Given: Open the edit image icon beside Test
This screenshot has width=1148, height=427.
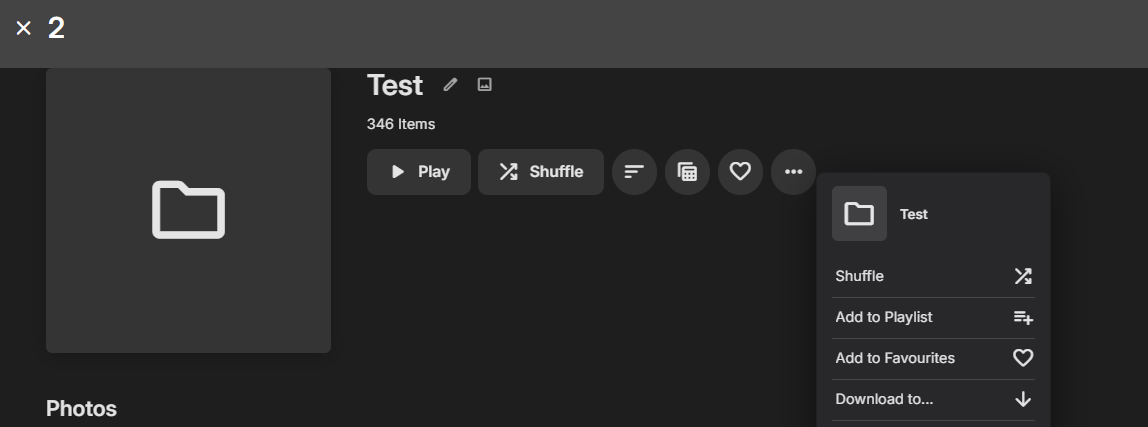Looking at the screenshot, I should coord(485,85).
